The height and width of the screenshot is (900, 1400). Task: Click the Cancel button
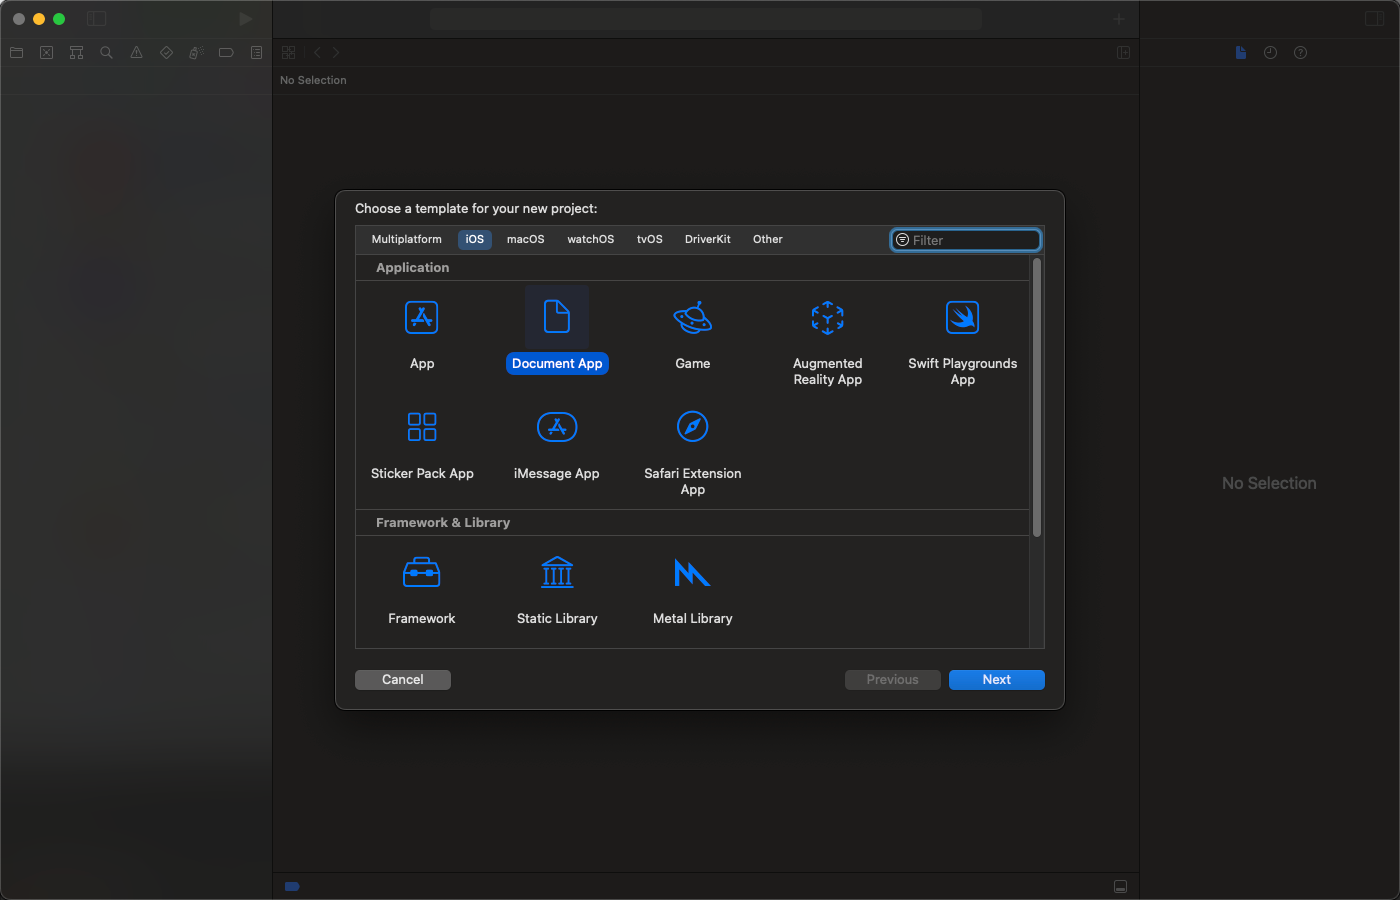pos(403,679)
